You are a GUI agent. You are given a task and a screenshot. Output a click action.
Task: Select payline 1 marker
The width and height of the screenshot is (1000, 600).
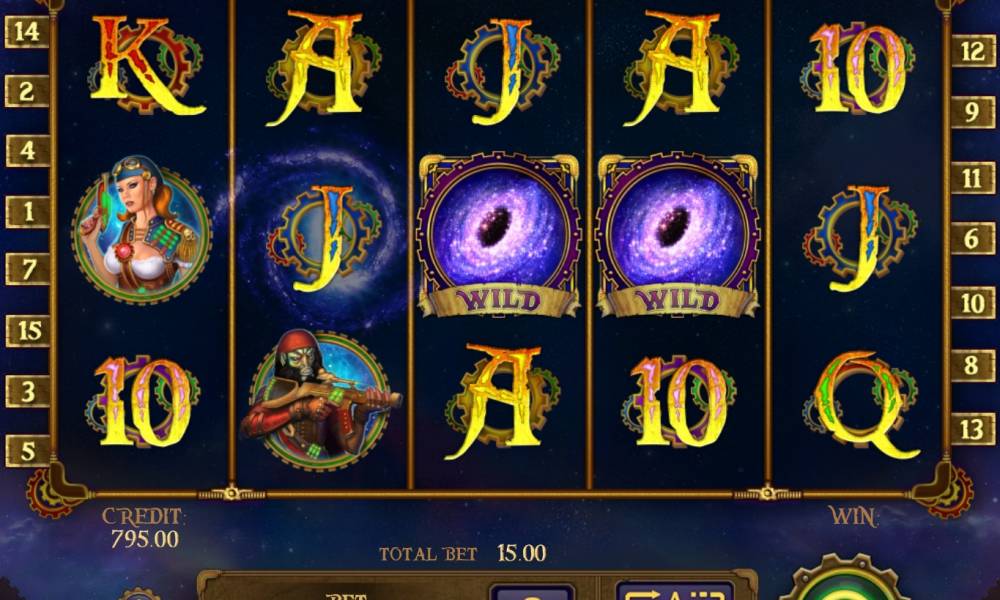click(x=27, y=211)
